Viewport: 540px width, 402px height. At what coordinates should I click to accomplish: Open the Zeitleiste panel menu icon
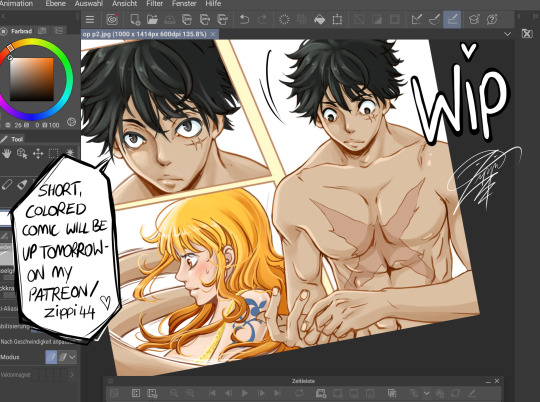point(110,381)
